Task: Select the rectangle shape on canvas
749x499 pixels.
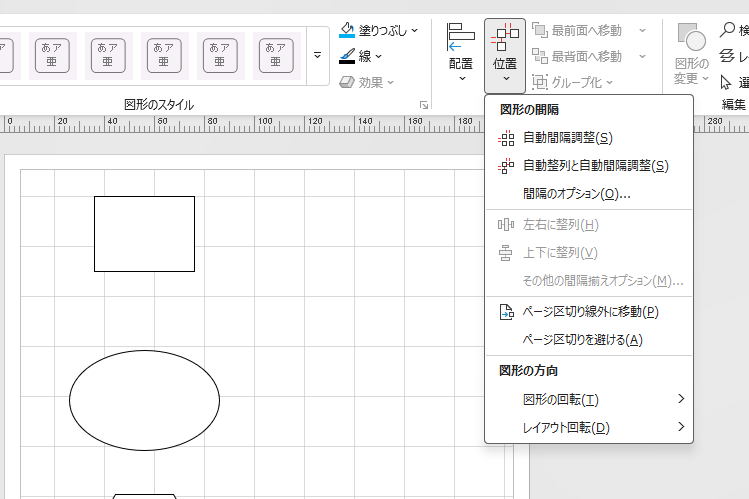Action: (x=144, y=234)
